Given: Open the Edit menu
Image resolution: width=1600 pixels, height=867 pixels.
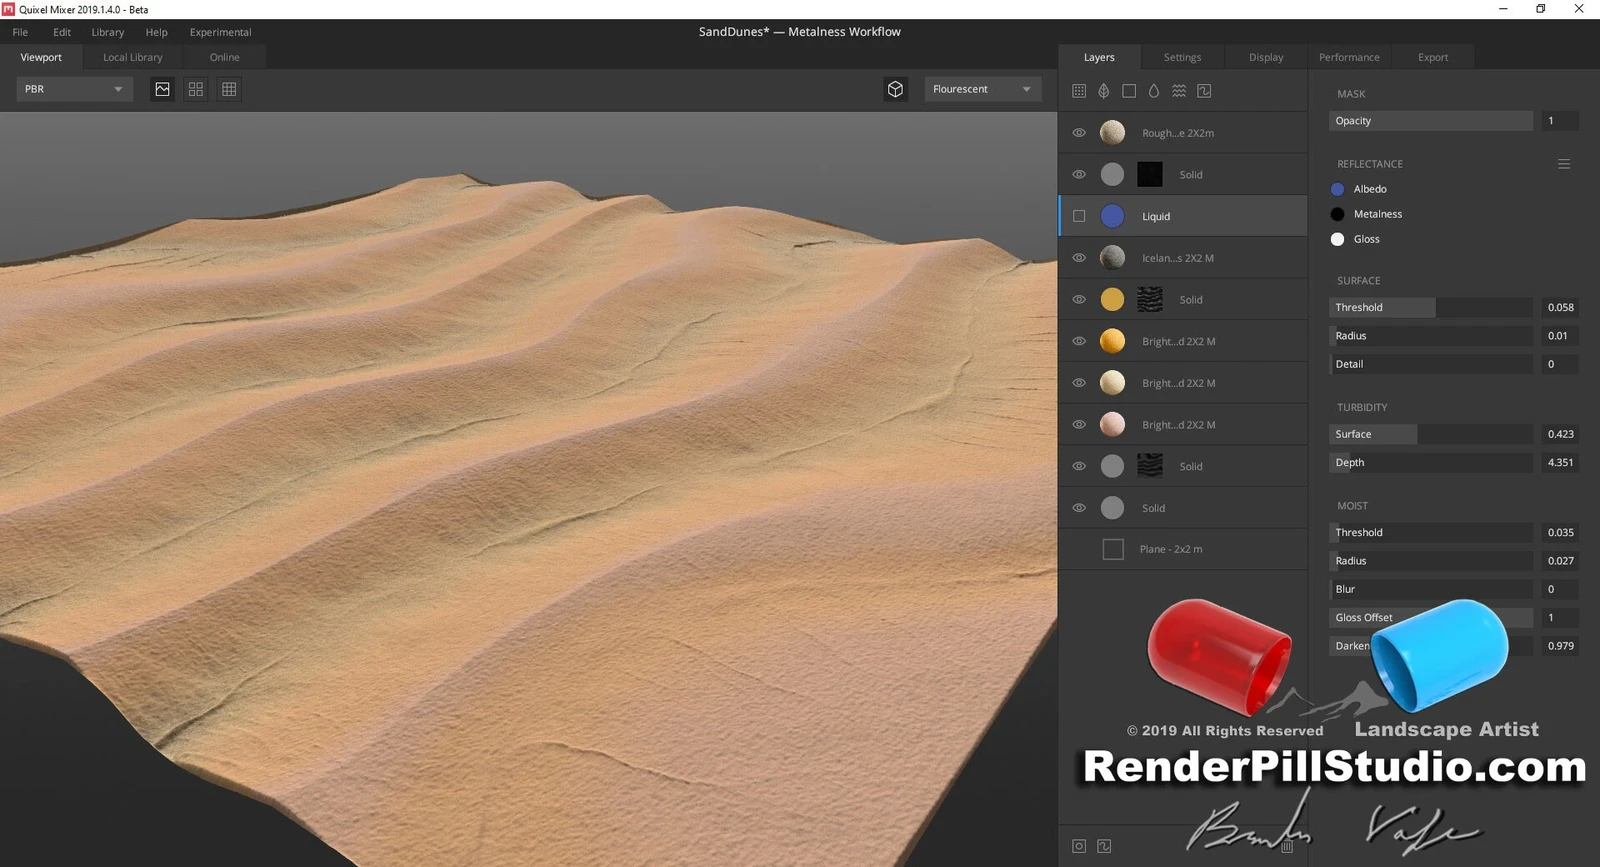Looking at the screenshot, I should [62, 32].
